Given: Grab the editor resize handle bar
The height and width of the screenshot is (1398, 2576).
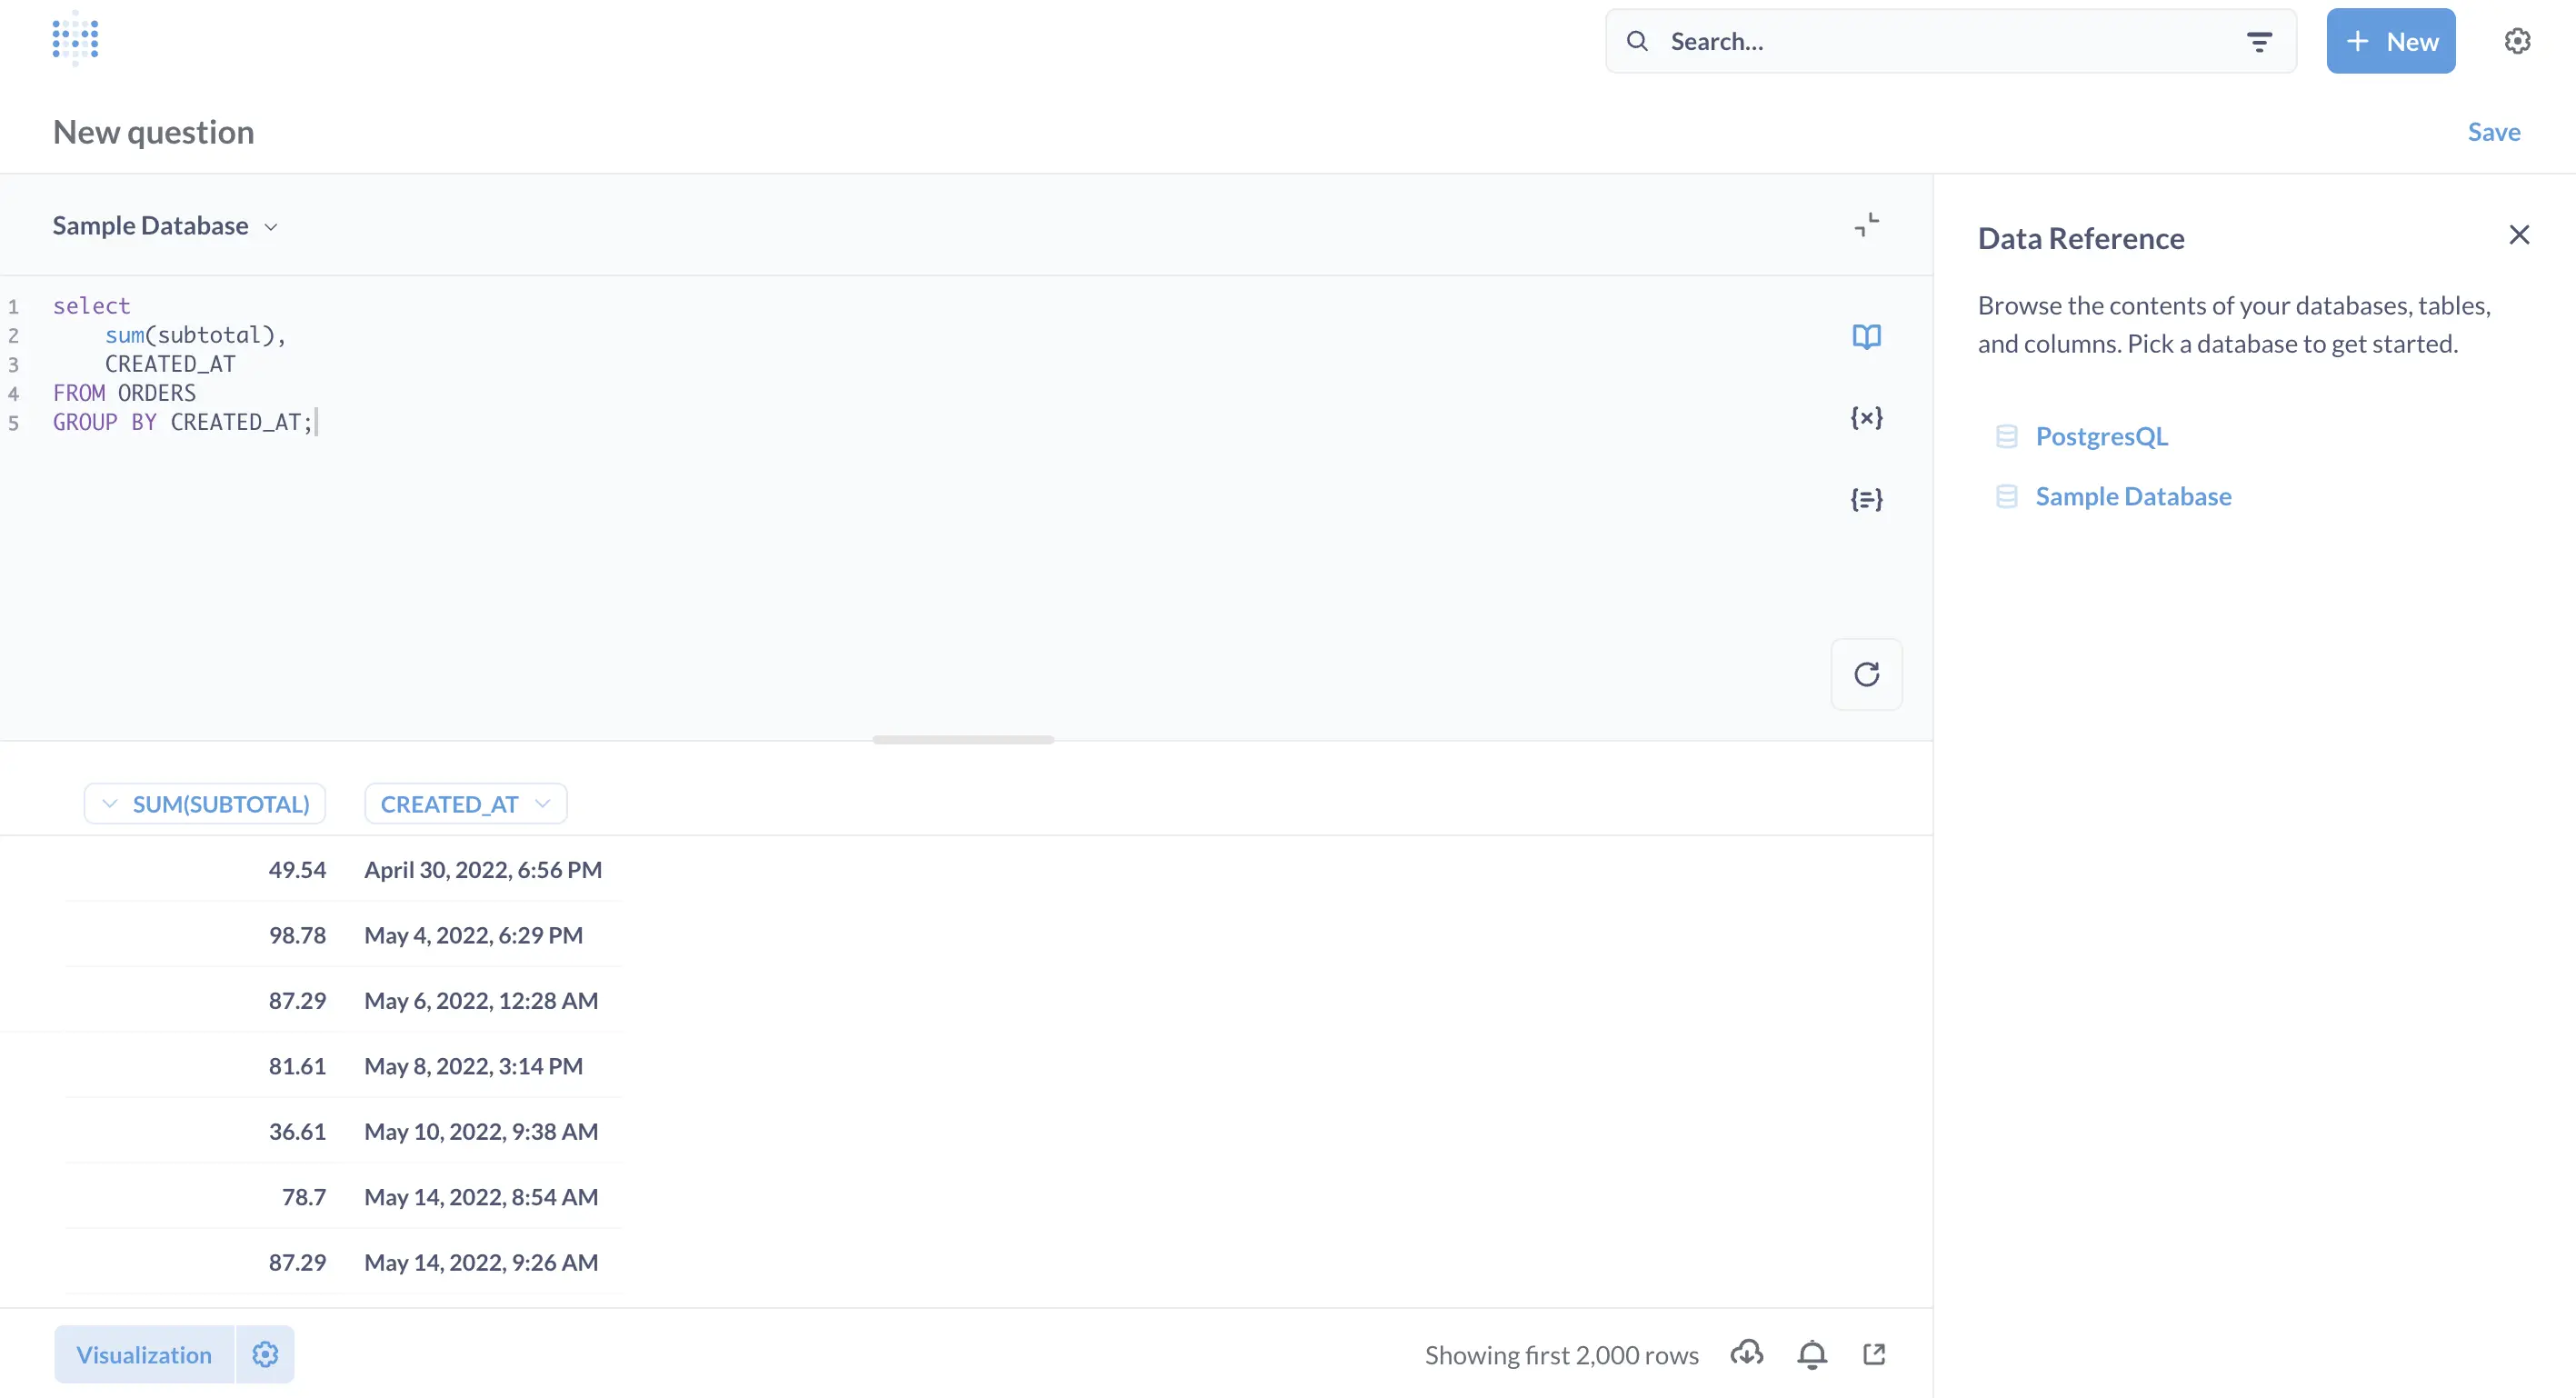Looking at the screenshot, I should pos(963,740).
